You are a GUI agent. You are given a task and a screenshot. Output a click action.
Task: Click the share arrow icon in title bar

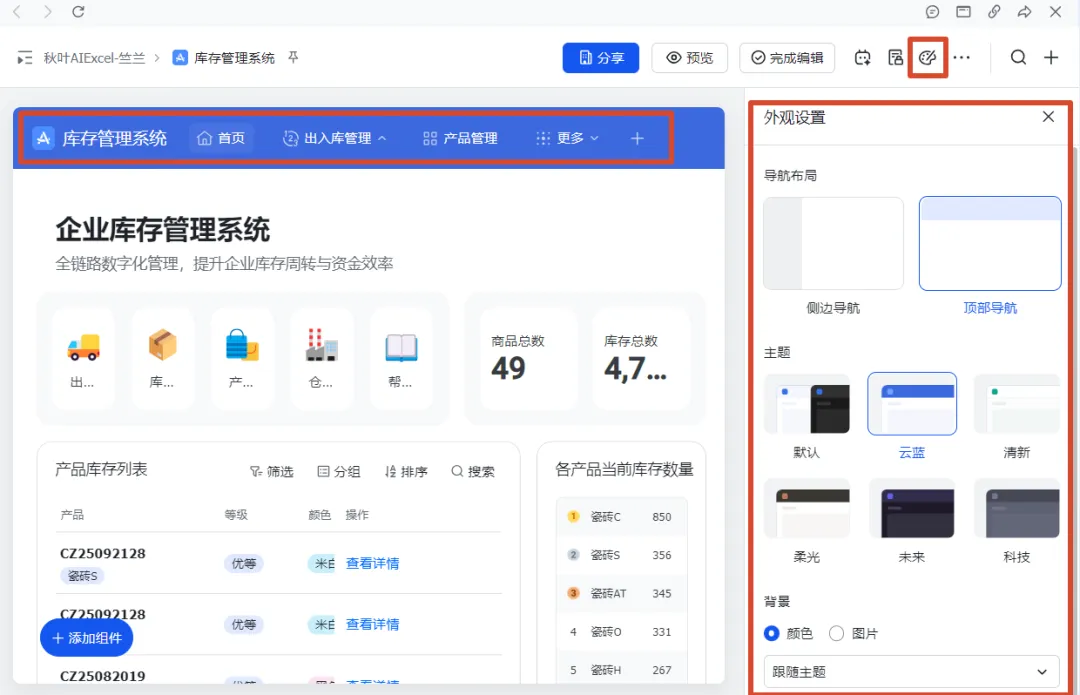[1024, 12]
